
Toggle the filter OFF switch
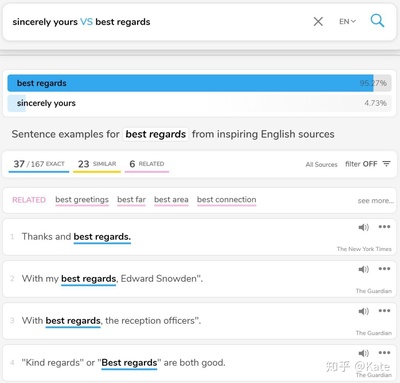click(x=361, y=164)
